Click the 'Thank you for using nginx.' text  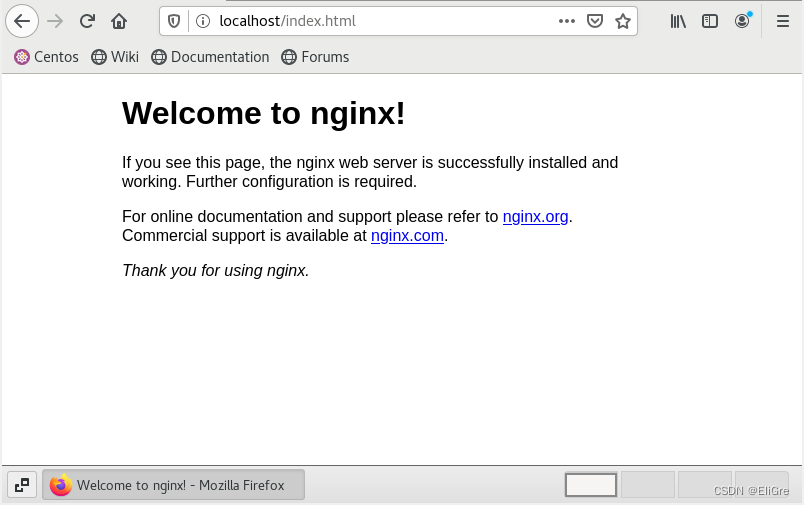pyautogui.click(x=215, y=270)
